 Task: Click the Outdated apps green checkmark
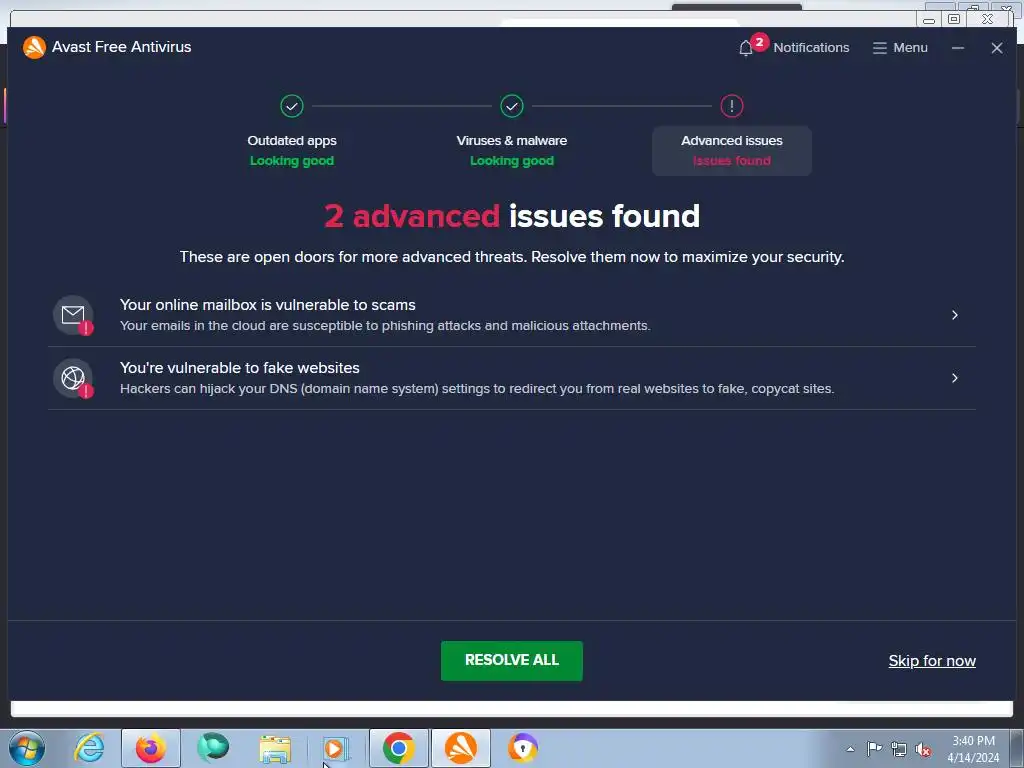292,106
